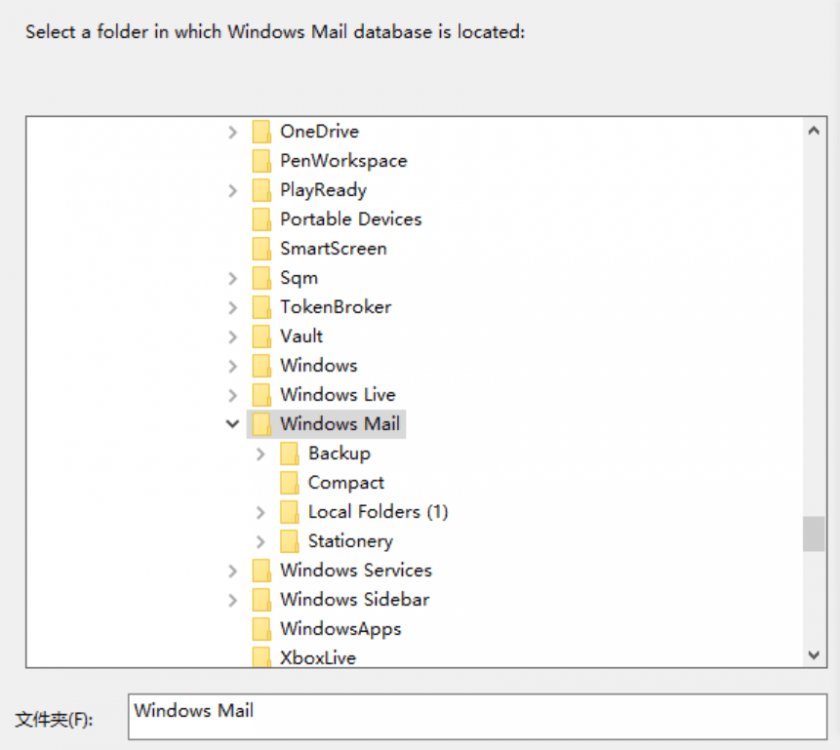The image size is (840, 750).
Task: Click the PlayReady folder icon
Action: (261, 190)
